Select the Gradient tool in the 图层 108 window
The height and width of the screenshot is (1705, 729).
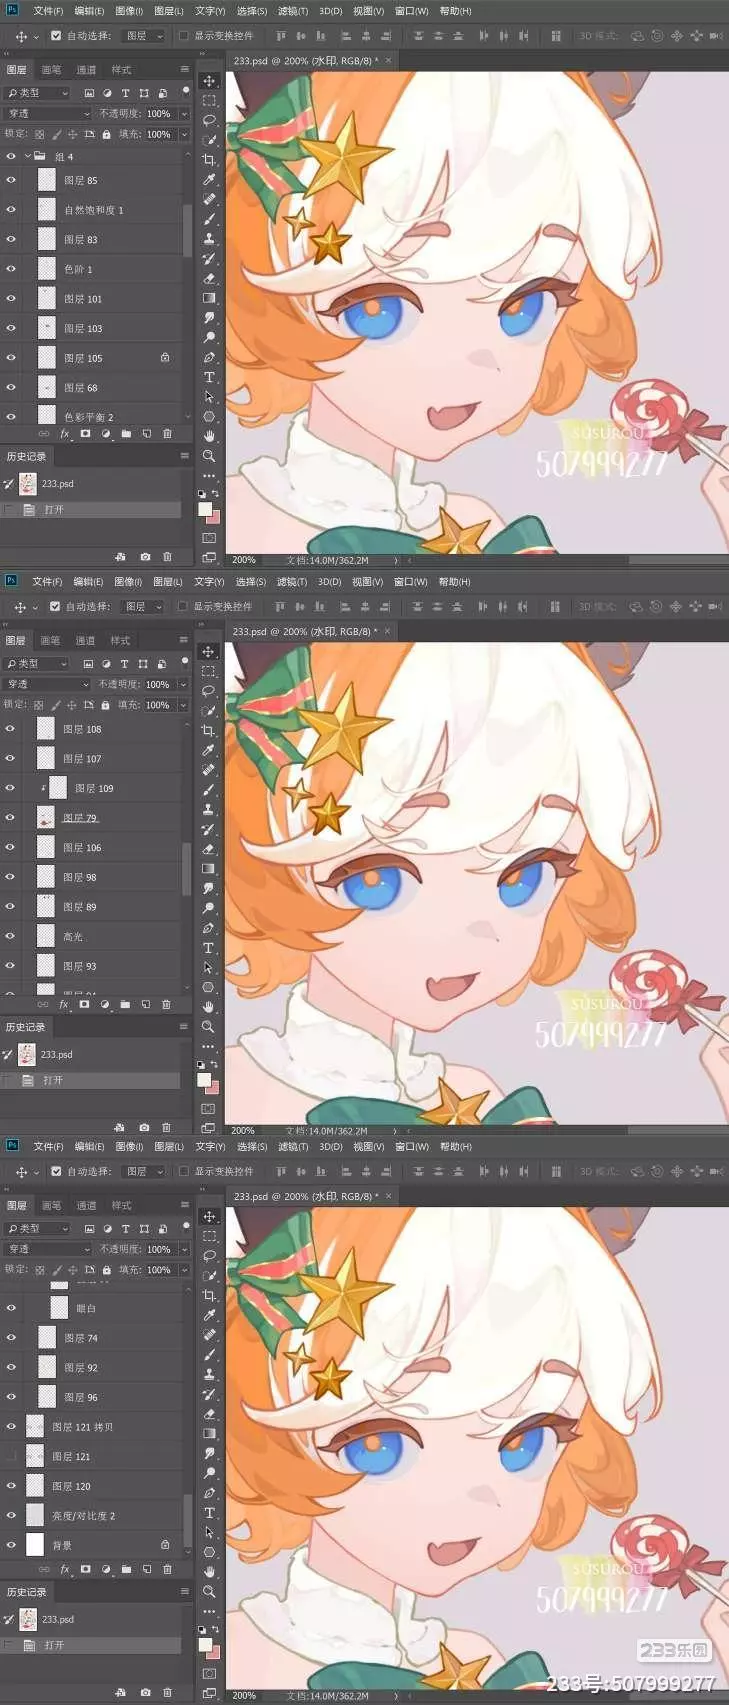(208, 869)
